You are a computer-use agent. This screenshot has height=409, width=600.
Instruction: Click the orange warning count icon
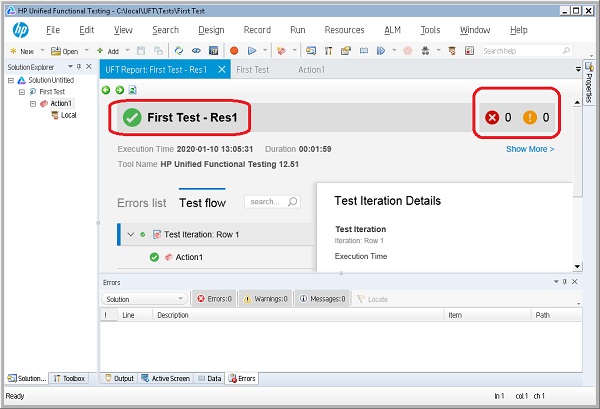[530, 117]
